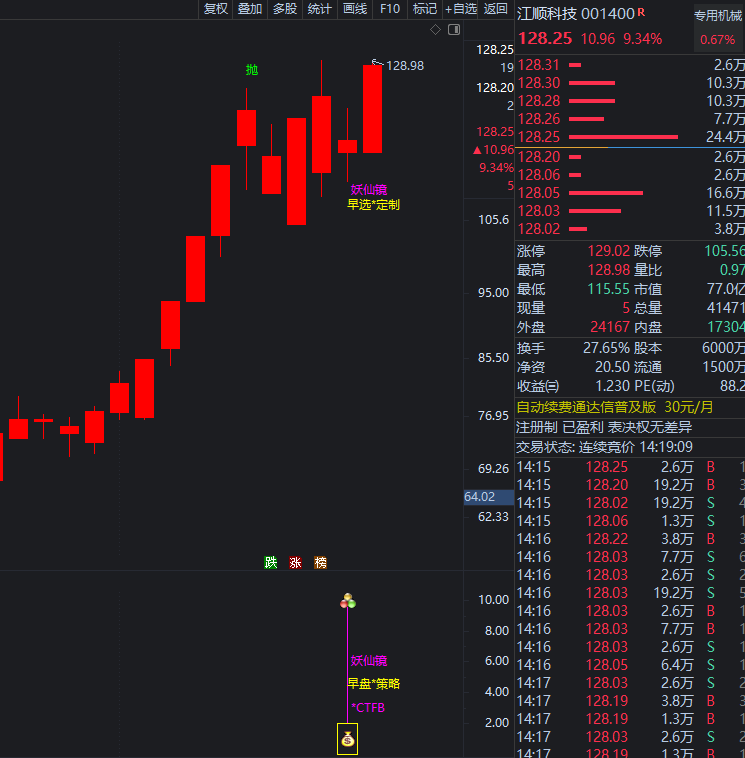Click the 专用机械 sector link
The width and height of the screenshot is (745, 758).
(x=718, y=15)
